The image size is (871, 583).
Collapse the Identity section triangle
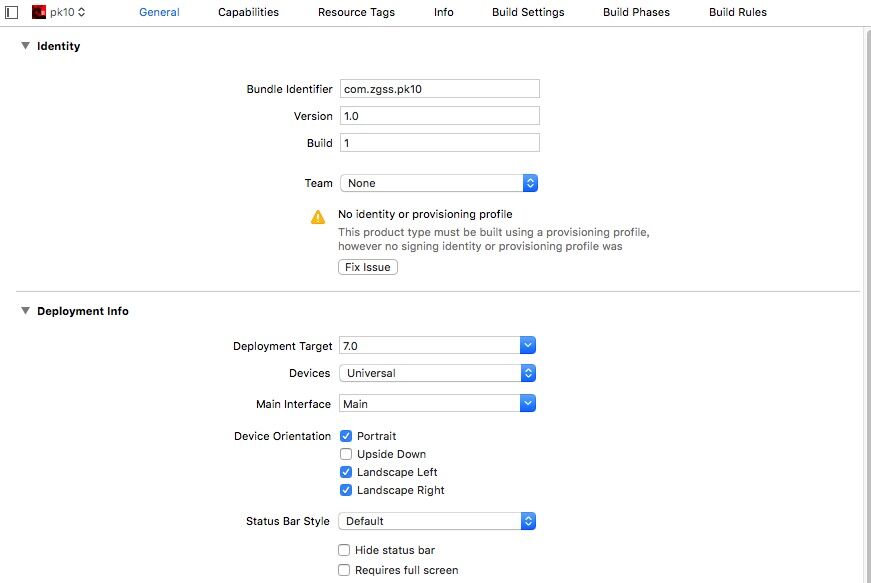[26, 46]
